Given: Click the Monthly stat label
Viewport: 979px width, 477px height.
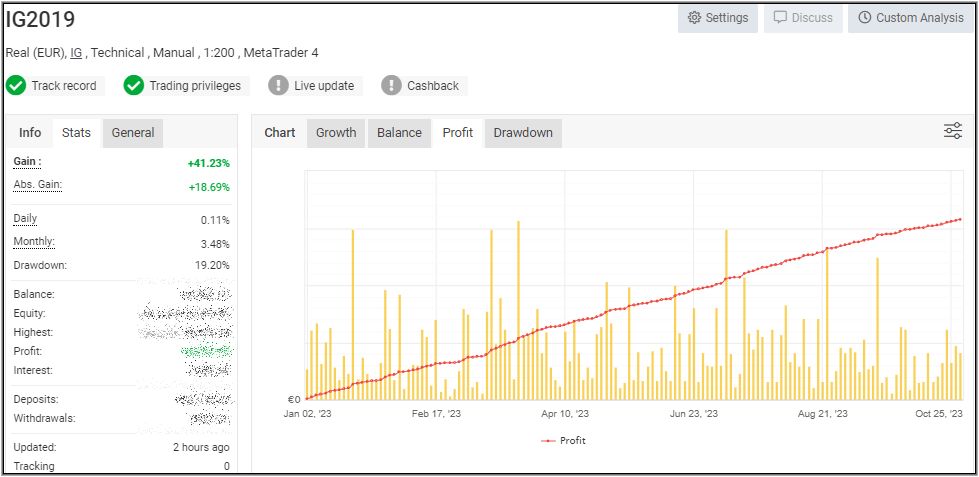Looking at the screenshot, I should (33, 242).
